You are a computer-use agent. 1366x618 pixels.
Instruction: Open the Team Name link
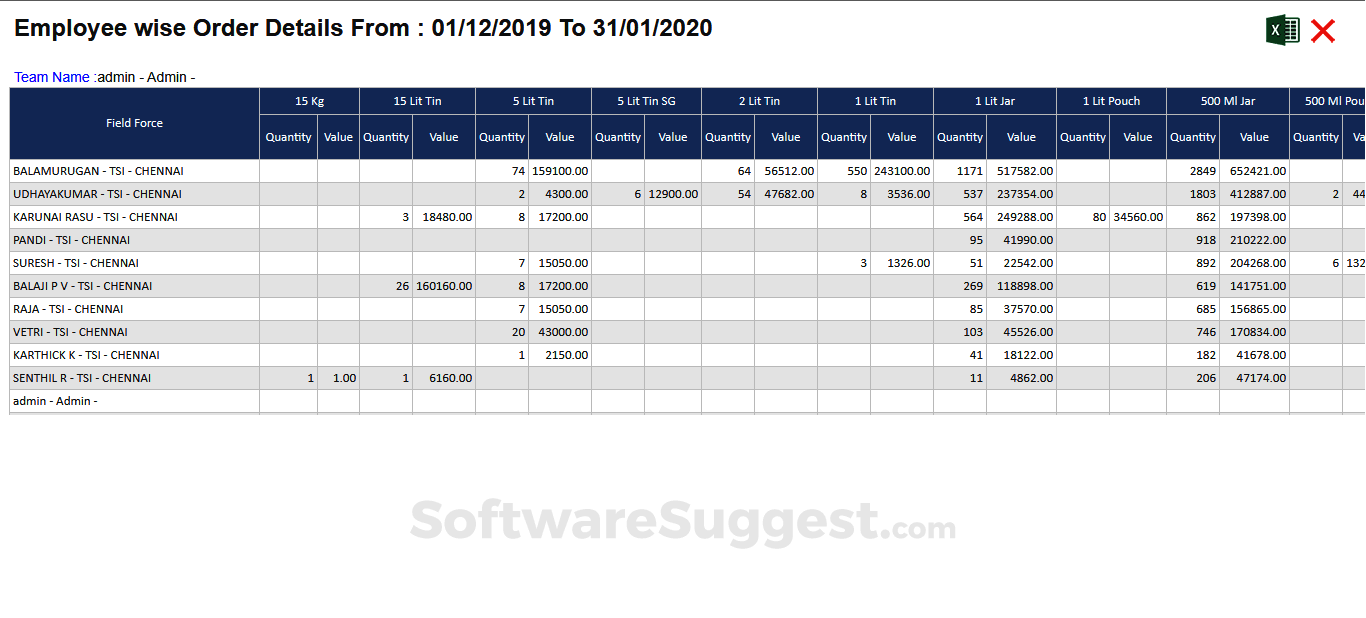(51, 76)
